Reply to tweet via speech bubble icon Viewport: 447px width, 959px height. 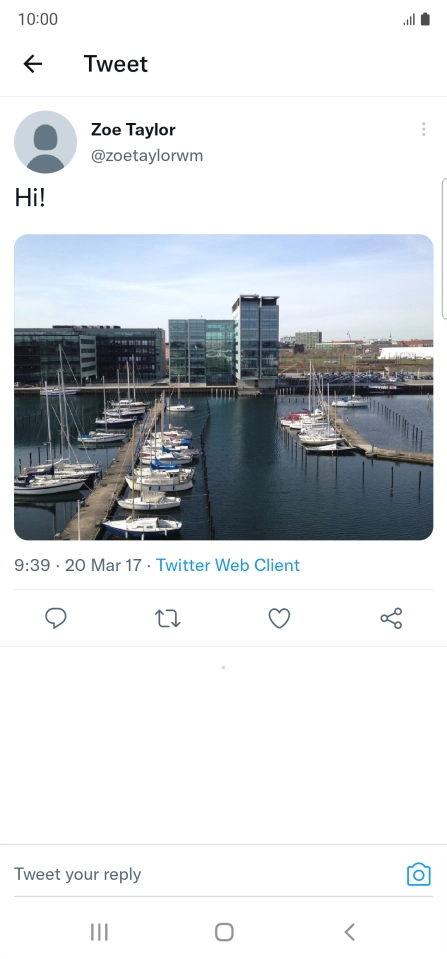(56, 618)
